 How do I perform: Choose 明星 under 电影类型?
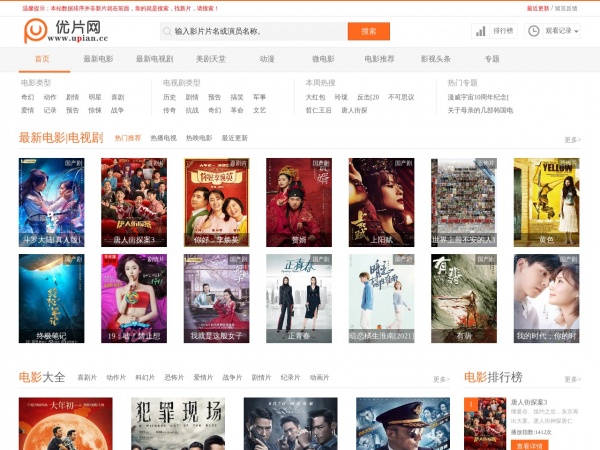[95, 97]
